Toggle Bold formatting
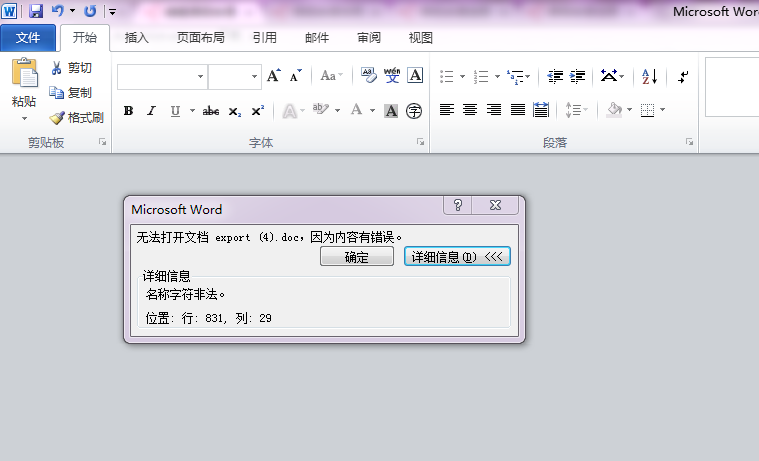The width and height of the screenshot is (759, 461). 128,110
